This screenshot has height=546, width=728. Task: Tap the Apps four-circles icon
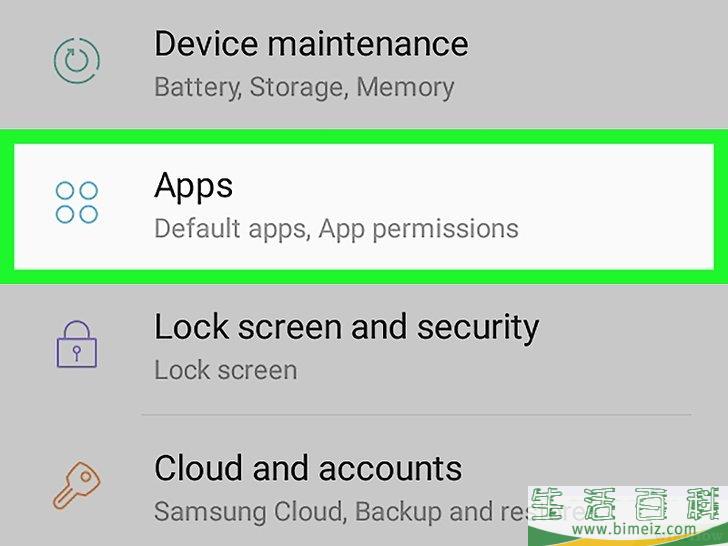(x=77, y=202)
